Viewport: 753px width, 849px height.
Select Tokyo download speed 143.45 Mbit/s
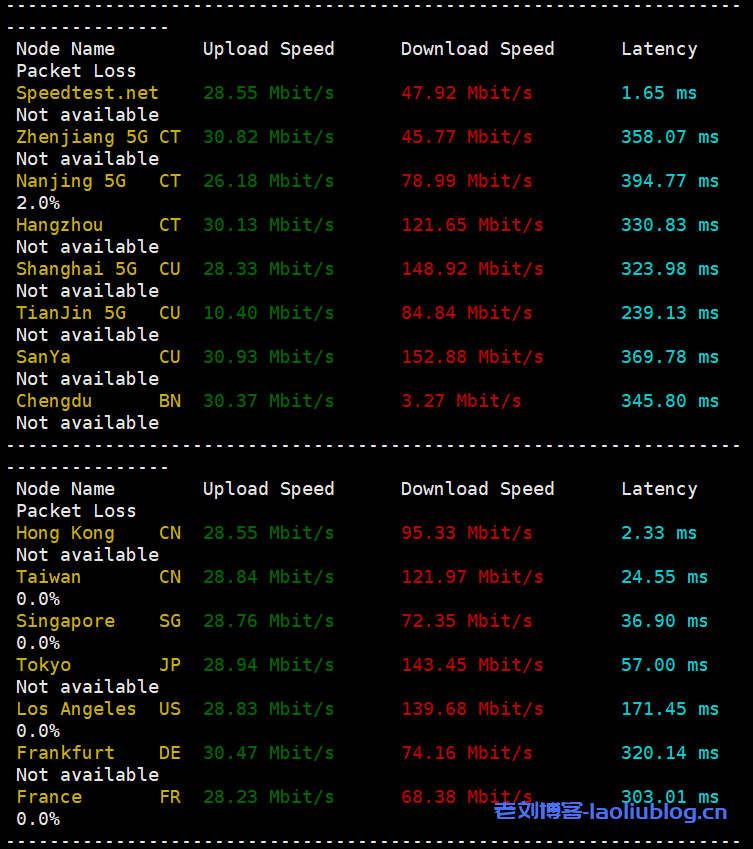pyautogui.click(x=472, y=665)
